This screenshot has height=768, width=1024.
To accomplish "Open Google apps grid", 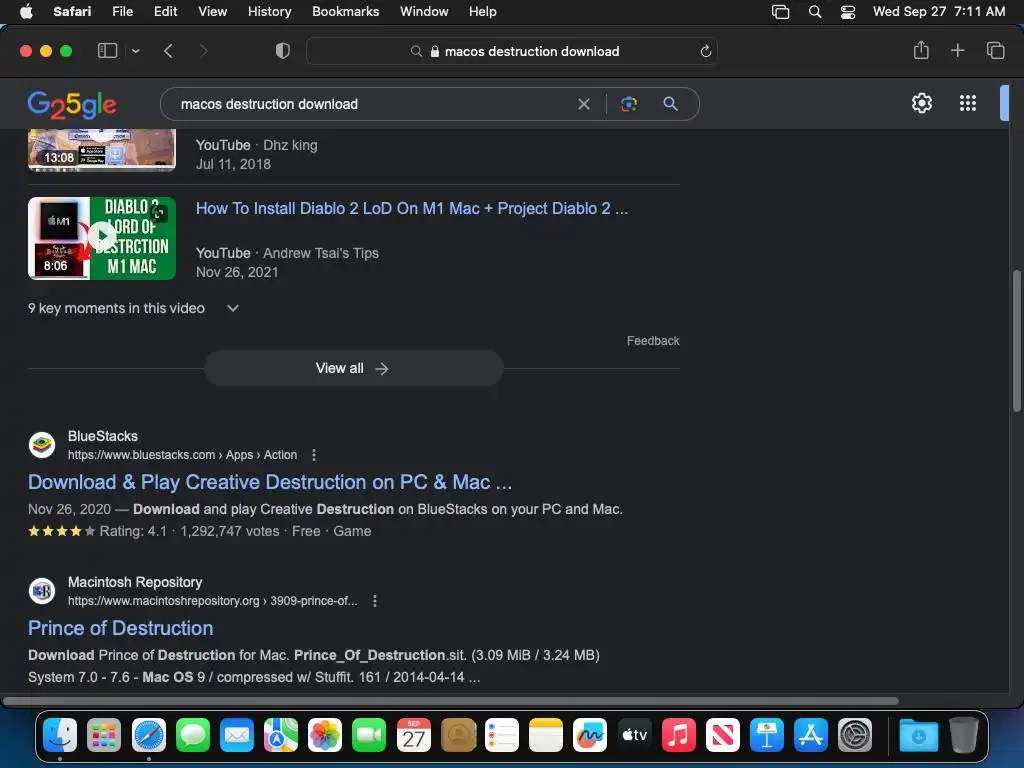I will pos(967,103).
